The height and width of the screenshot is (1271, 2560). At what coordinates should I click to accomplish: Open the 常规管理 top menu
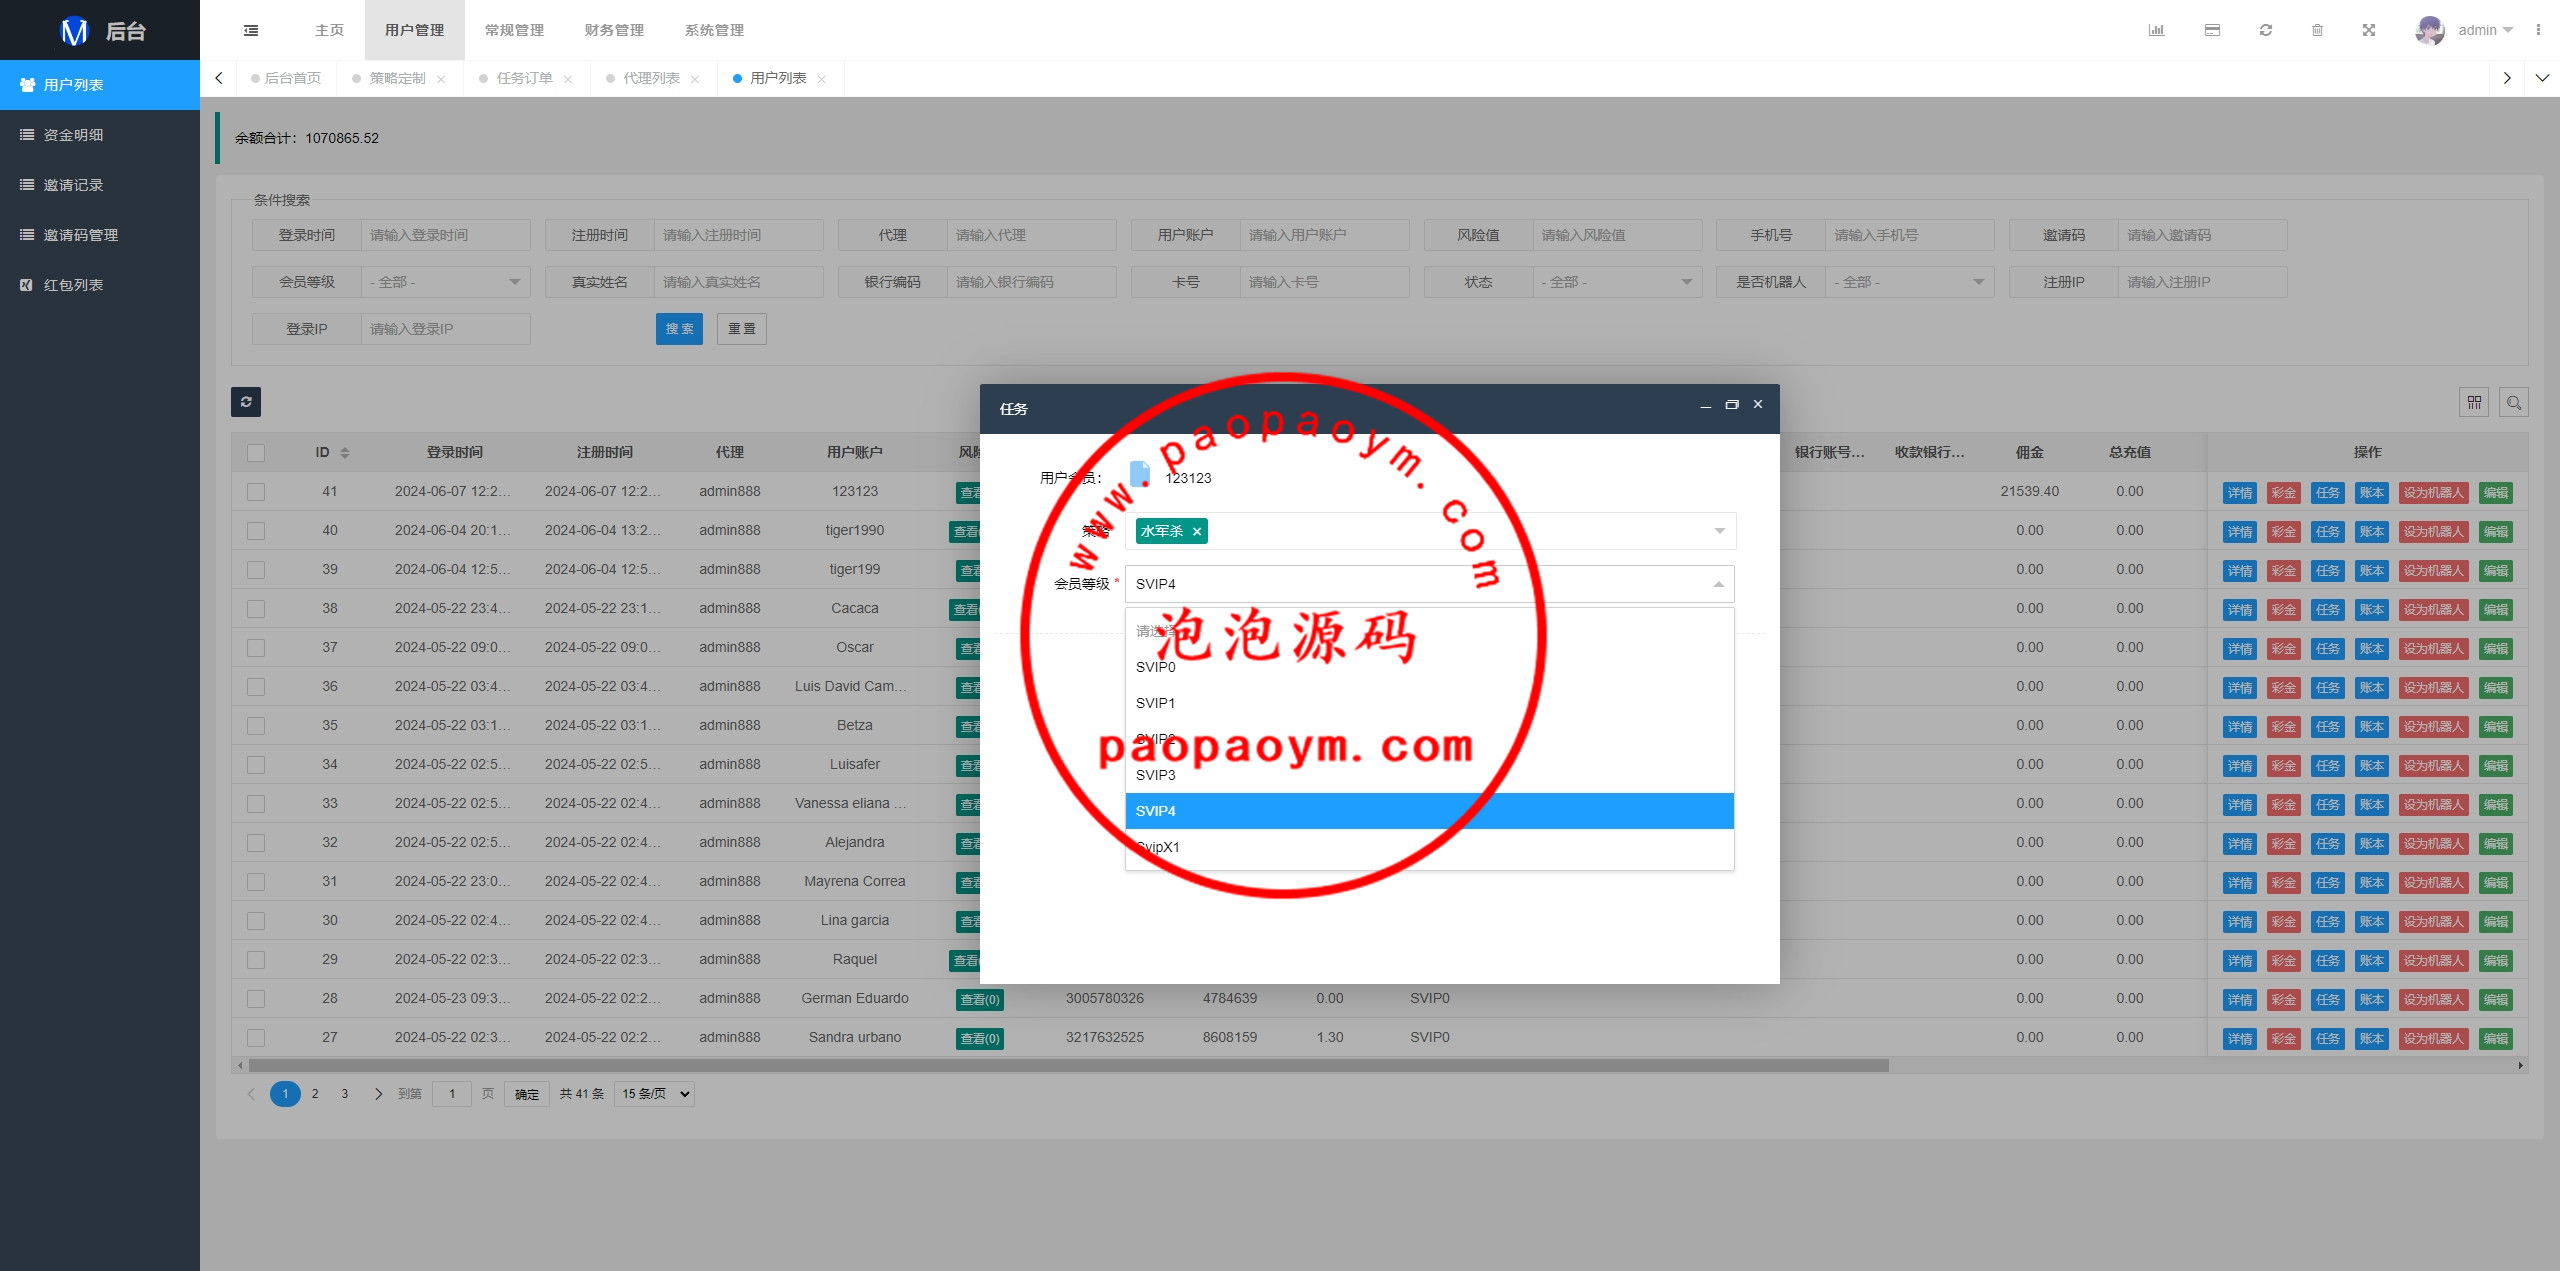(514, 30)
